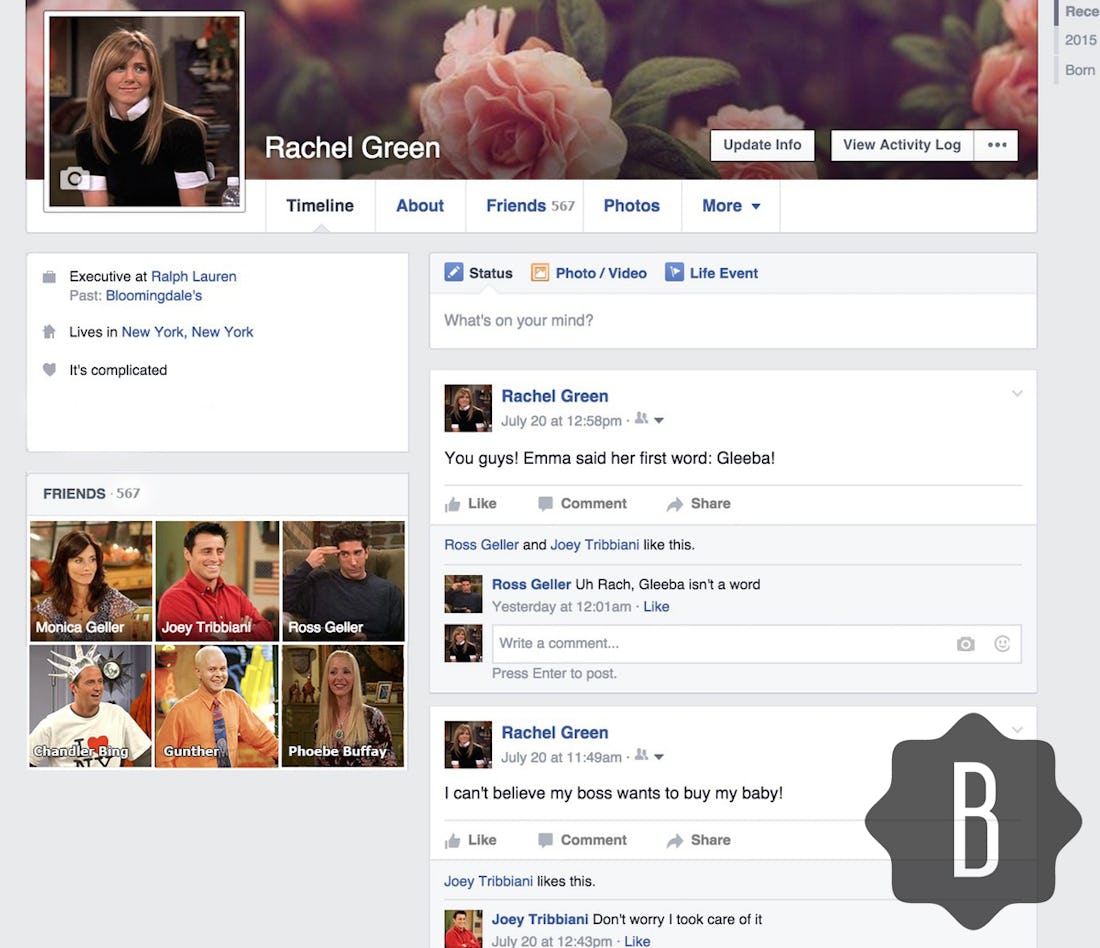Click the Status pencil icon
This screenshot has width=1100, height=948.
(454, 272)
